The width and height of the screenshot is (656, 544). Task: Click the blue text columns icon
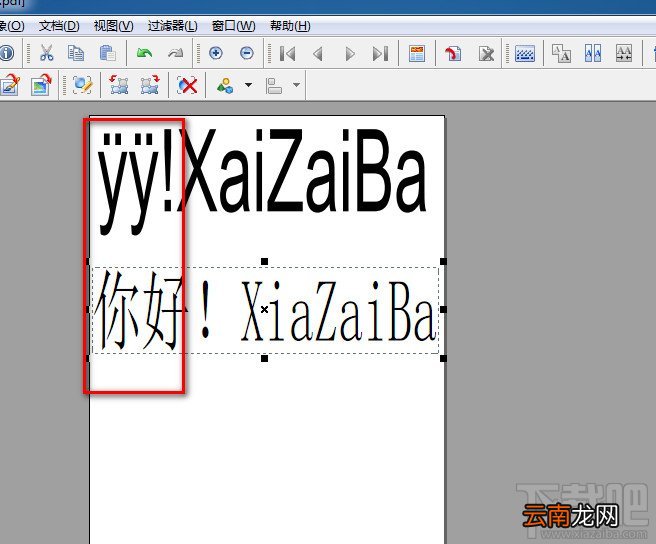coord(593,53)
